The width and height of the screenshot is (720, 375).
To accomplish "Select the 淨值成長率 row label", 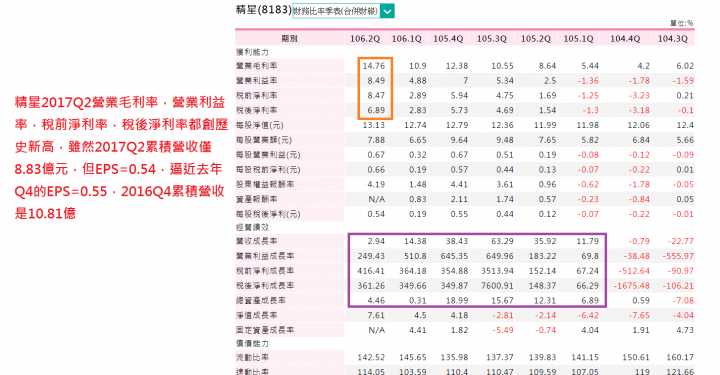I will tap(257, 315).
